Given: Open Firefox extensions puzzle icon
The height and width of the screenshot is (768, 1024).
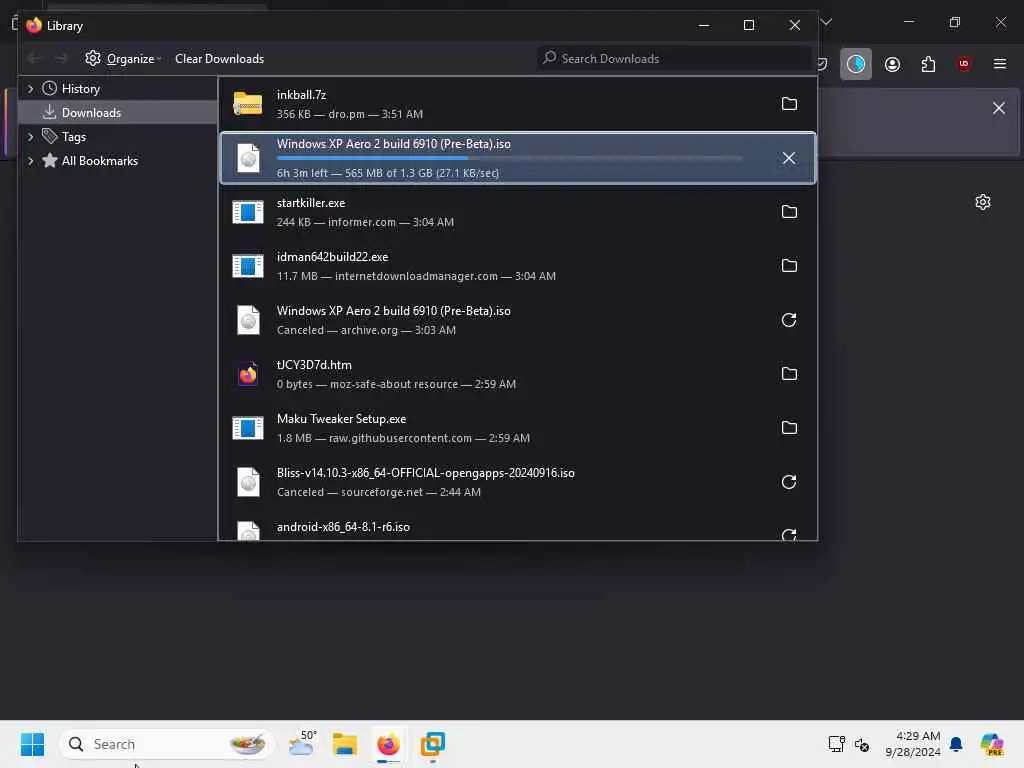Looking at the screenshot, I should coord(928,64).
